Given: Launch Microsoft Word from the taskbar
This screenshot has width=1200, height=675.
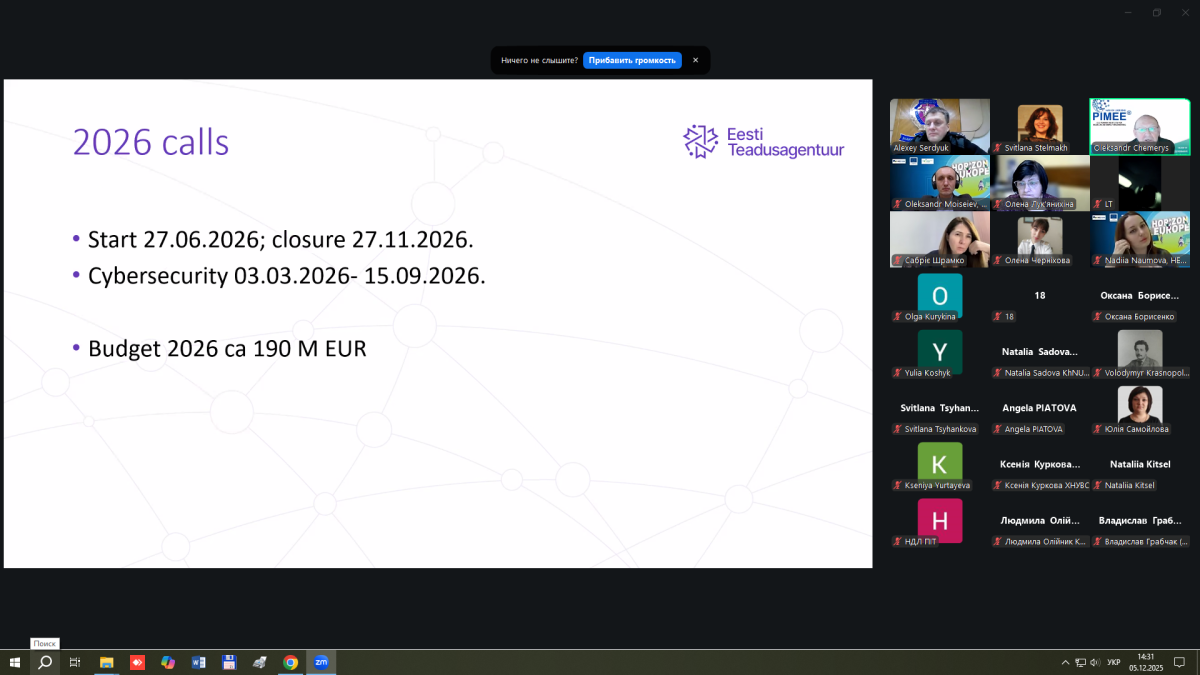Looking at the screenshot, I should 198,662.
